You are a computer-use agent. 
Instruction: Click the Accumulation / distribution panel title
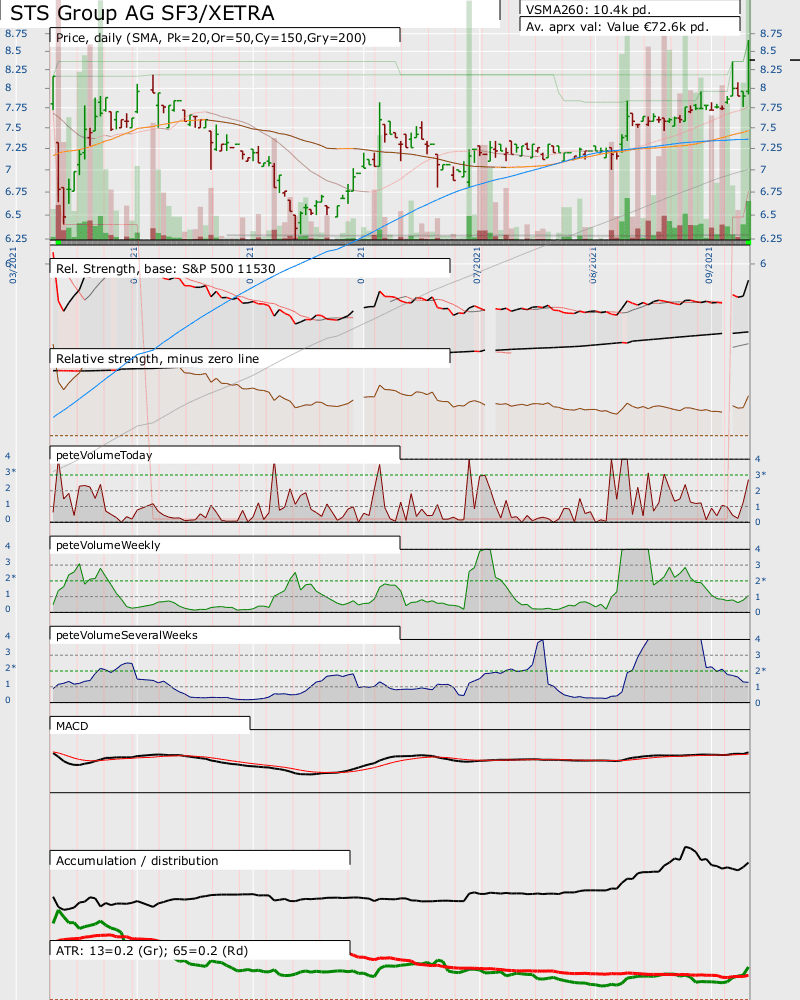(x=137, y=861)
